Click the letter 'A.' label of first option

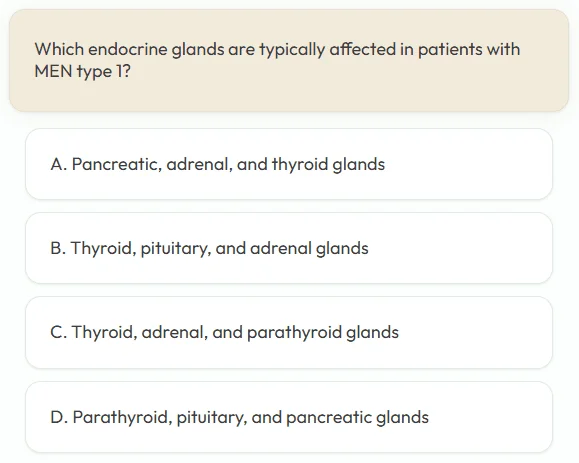pyautogui.click(x=59, y=164)
